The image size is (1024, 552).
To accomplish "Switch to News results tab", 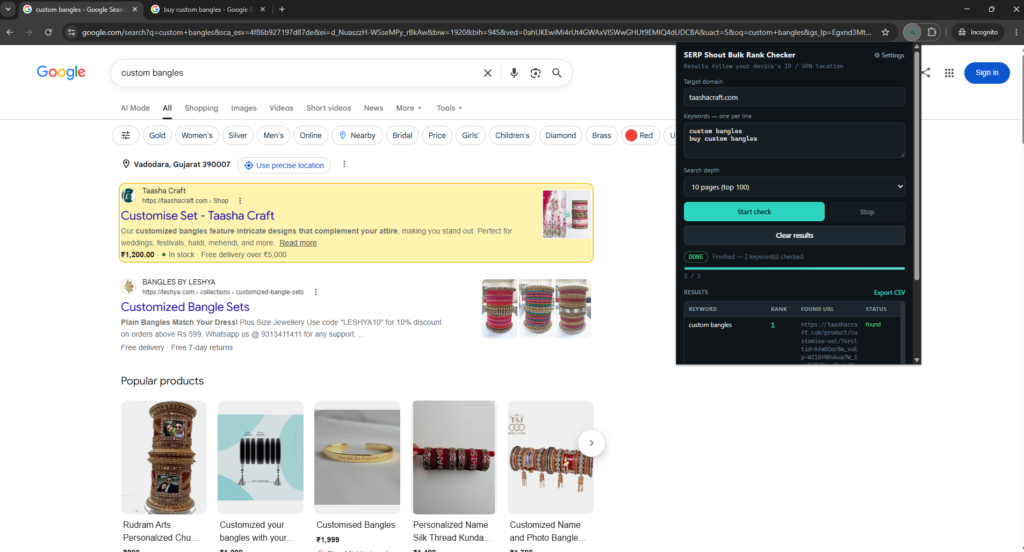I will (x=374, y=108).
